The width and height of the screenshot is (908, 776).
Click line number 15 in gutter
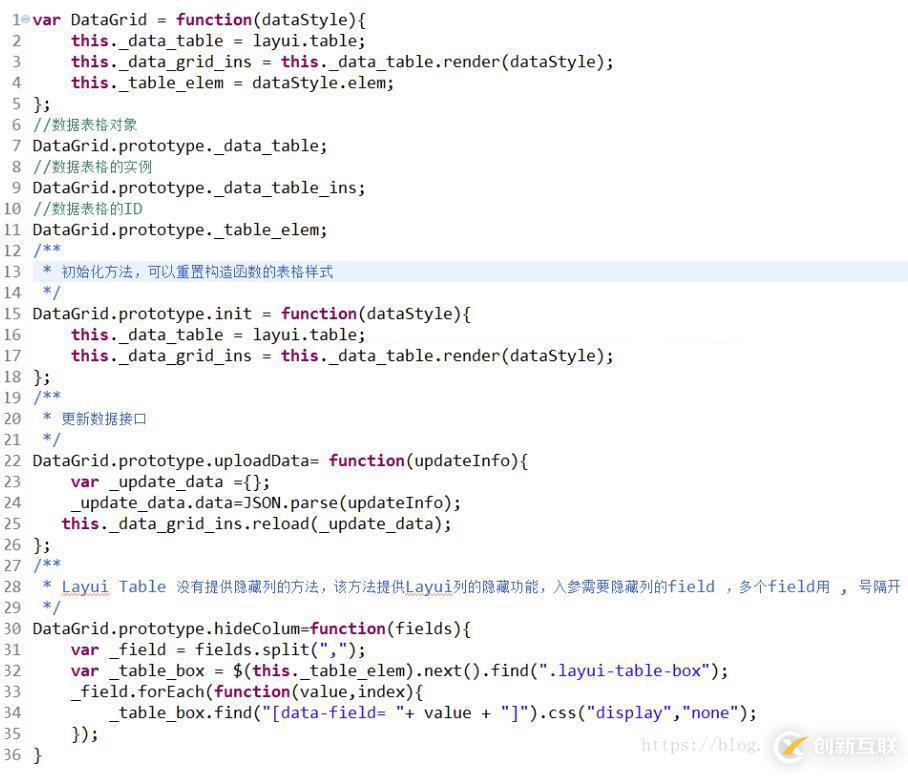(12, 314)
